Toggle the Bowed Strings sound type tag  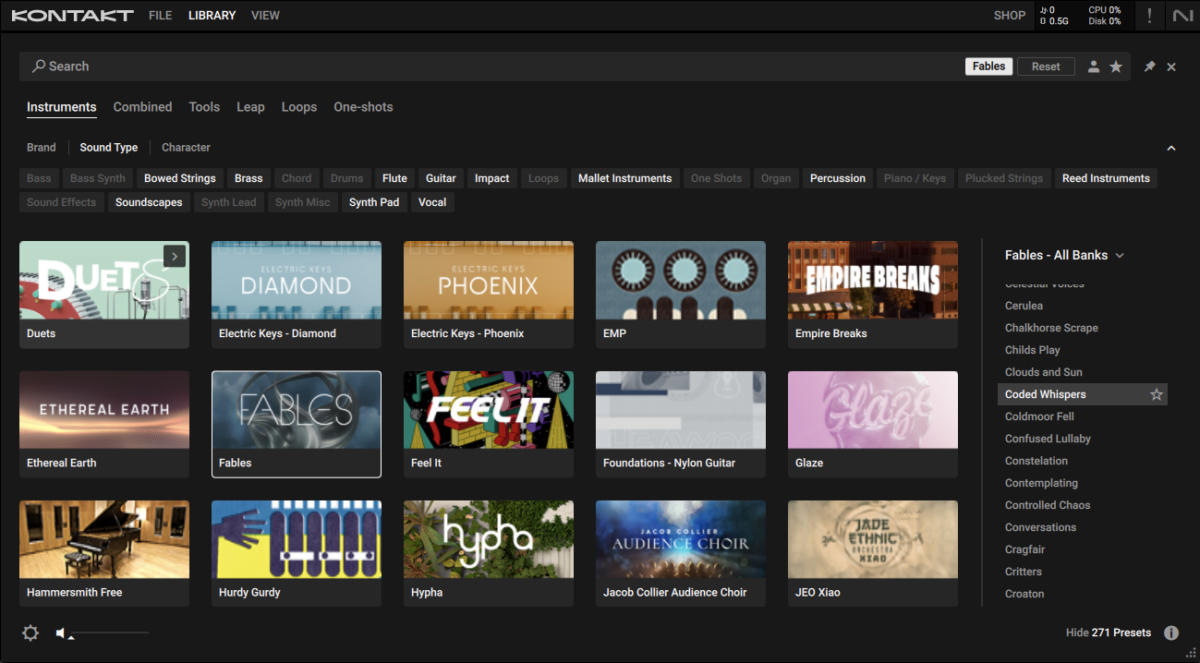click(x=180, y=178)
